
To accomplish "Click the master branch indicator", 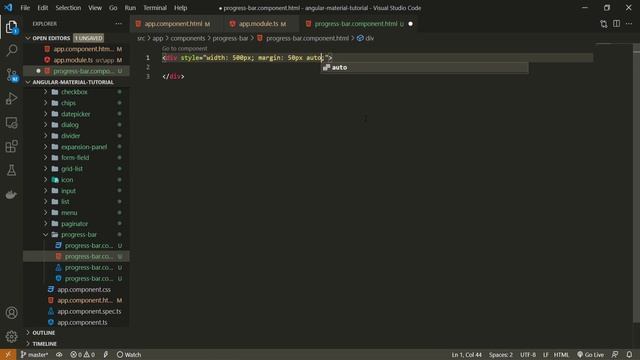I will pyautogui.click(x=34, y=355).
